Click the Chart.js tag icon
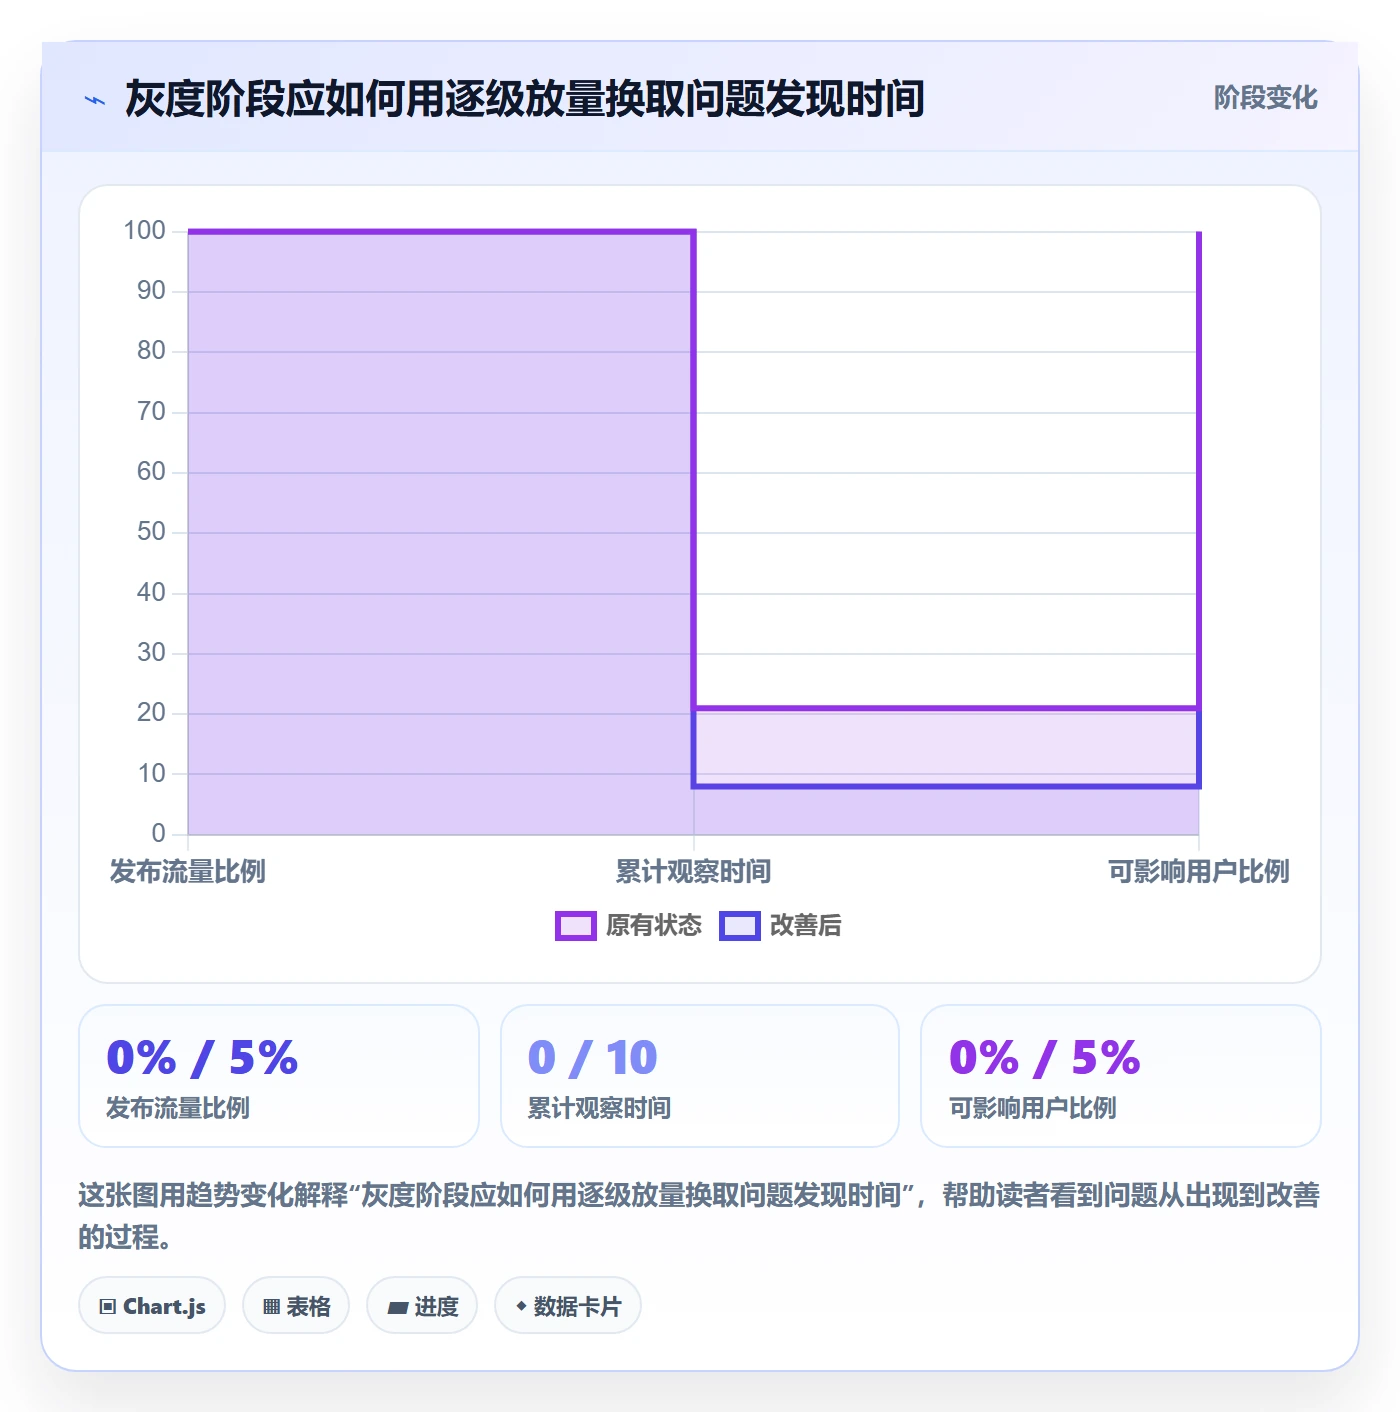The width and height of the screenshot is (1400, 1412). pos(108,1306)
